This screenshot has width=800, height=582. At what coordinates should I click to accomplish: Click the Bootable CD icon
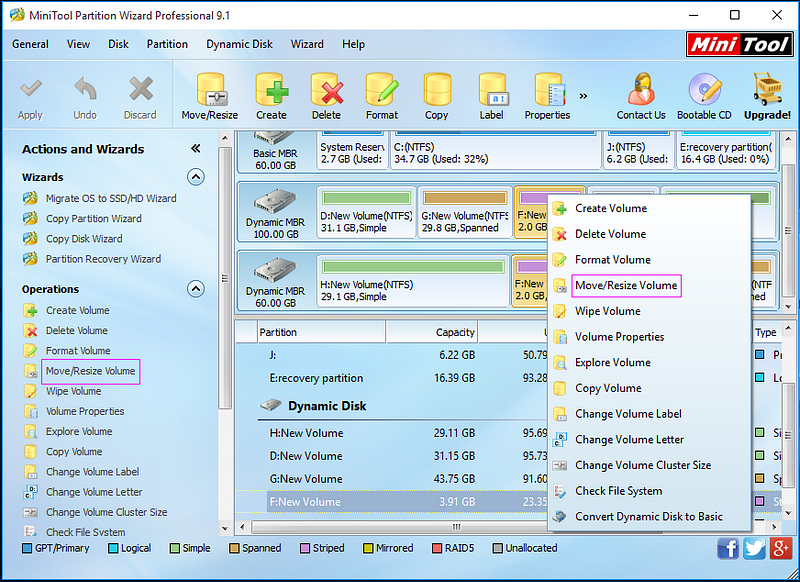coord(705,89)
